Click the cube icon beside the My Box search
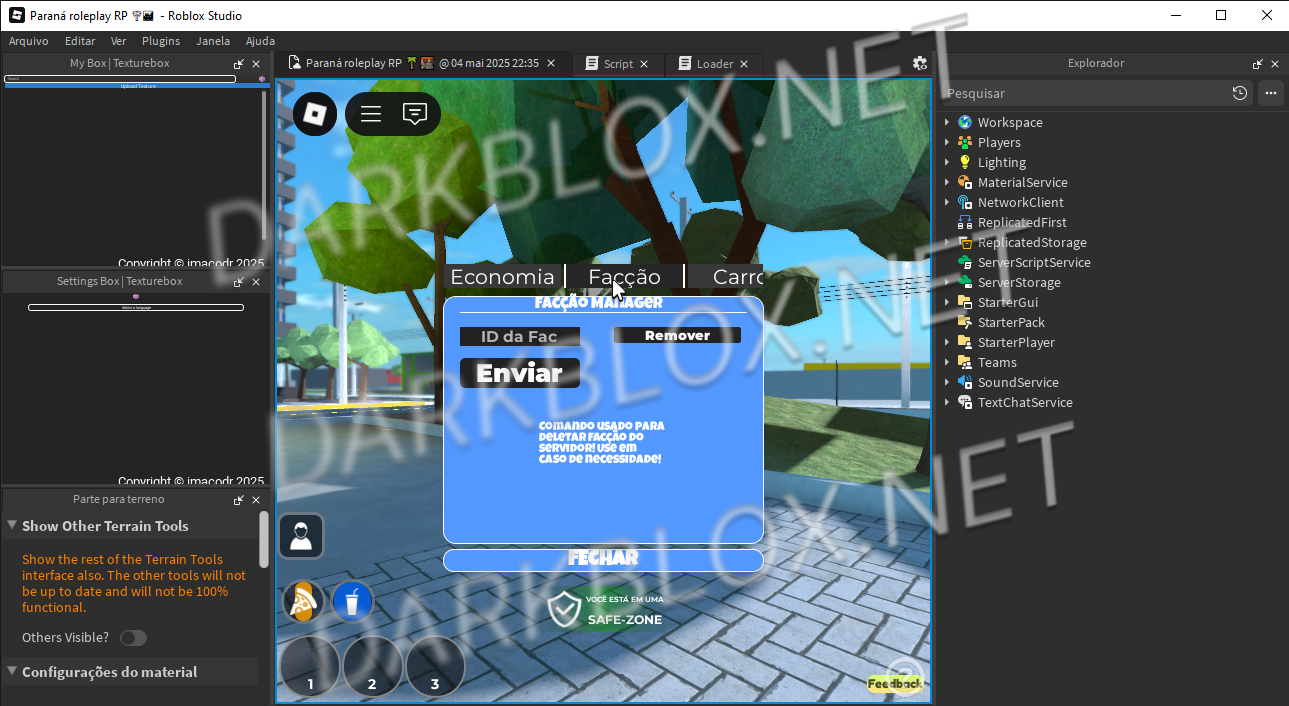 (262, 78)
